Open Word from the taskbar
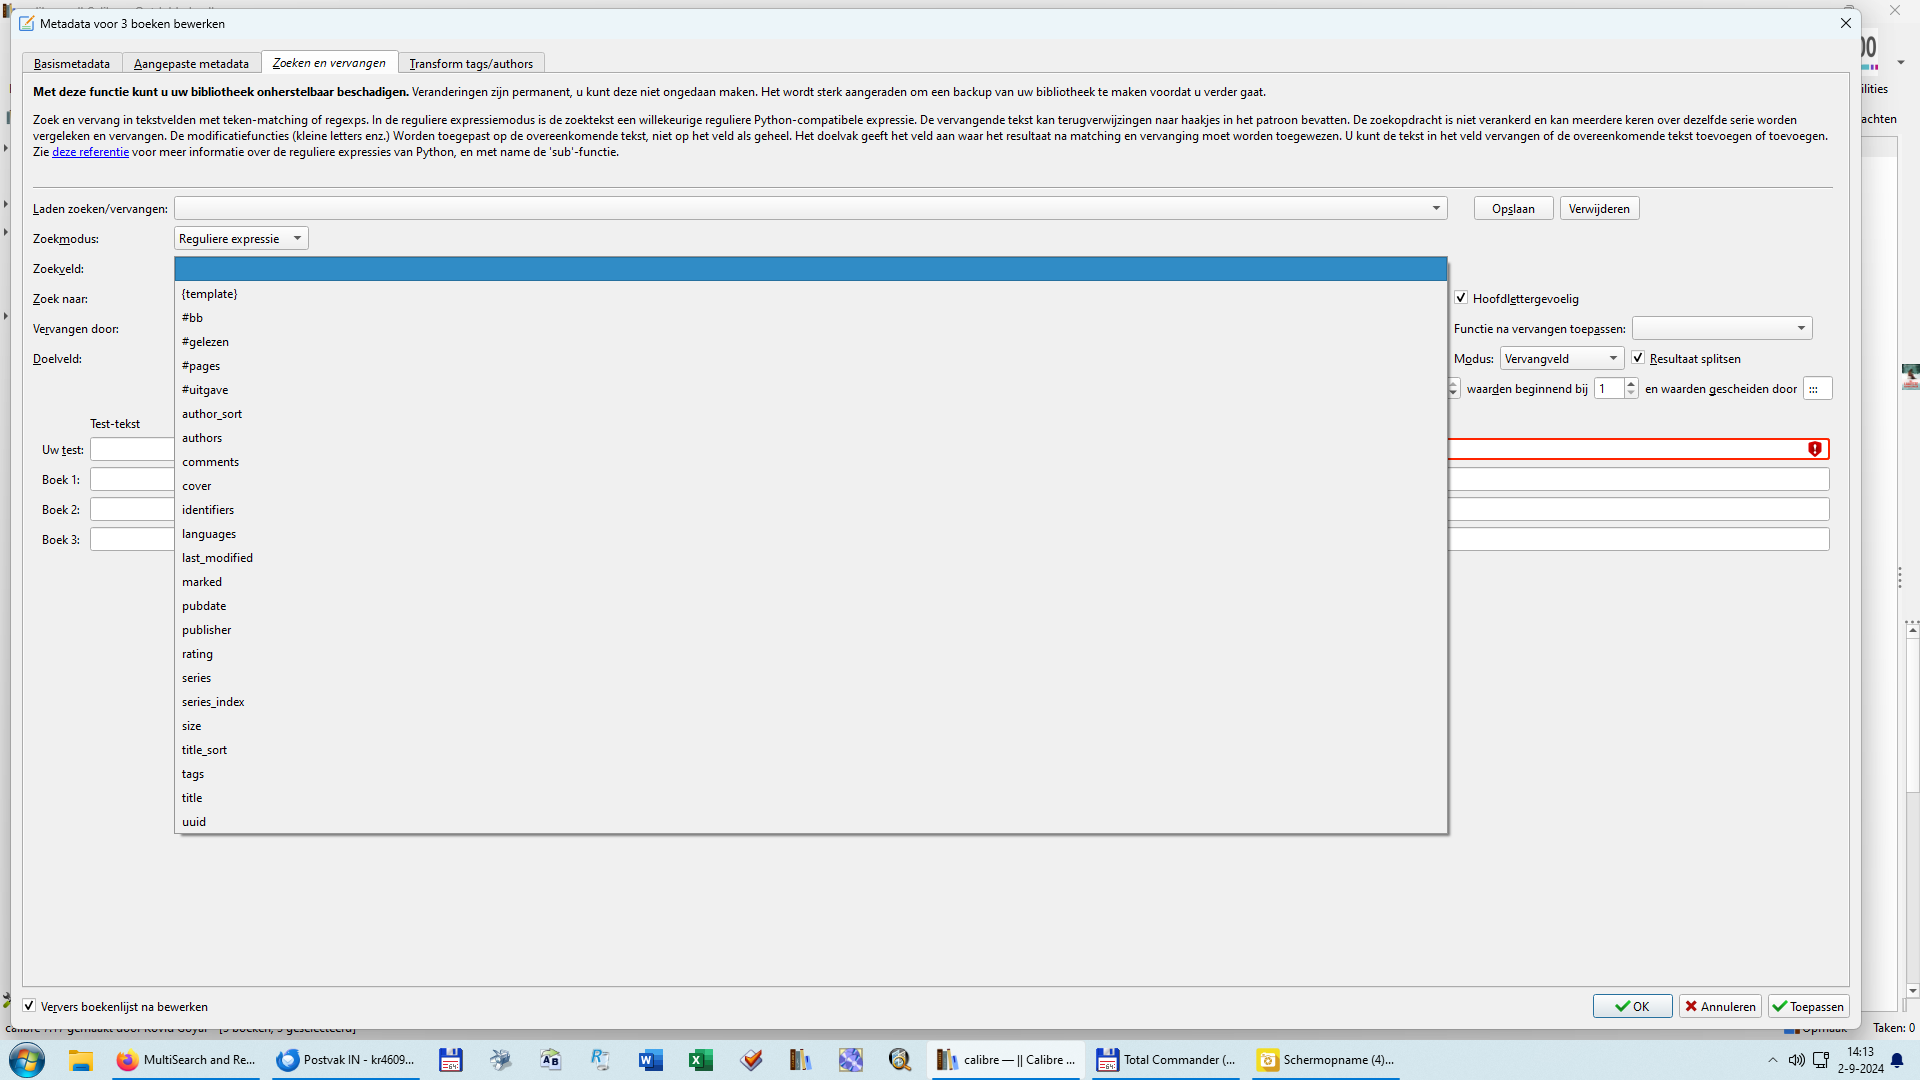The width and height of the screenshot is (1920, 1080). tap(650, 1060)
